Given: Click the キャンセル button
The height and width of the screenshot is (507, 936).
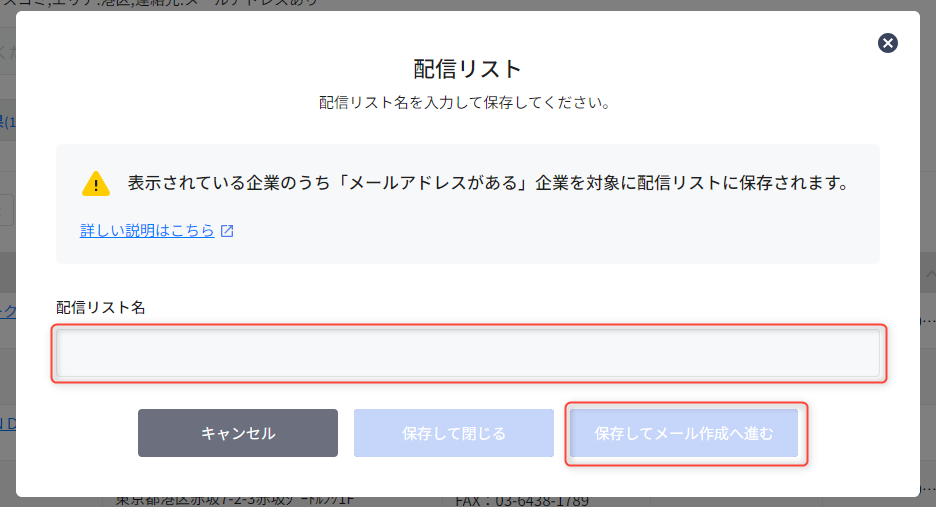Looking at the screenshot, I should (x=238, y=433).
